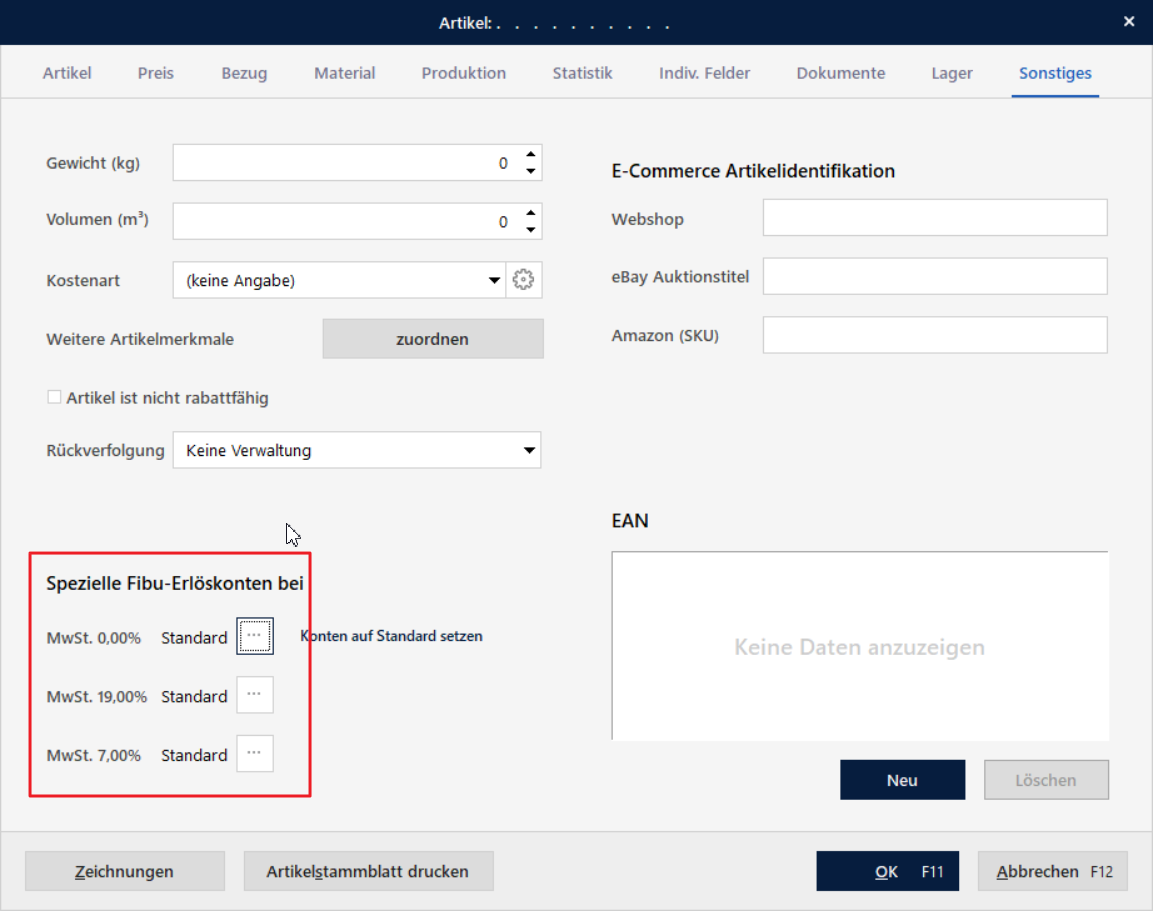The image size is (1153, 911).
Task: Click the empty EAN list area
Action: click(x=860, y=646)
